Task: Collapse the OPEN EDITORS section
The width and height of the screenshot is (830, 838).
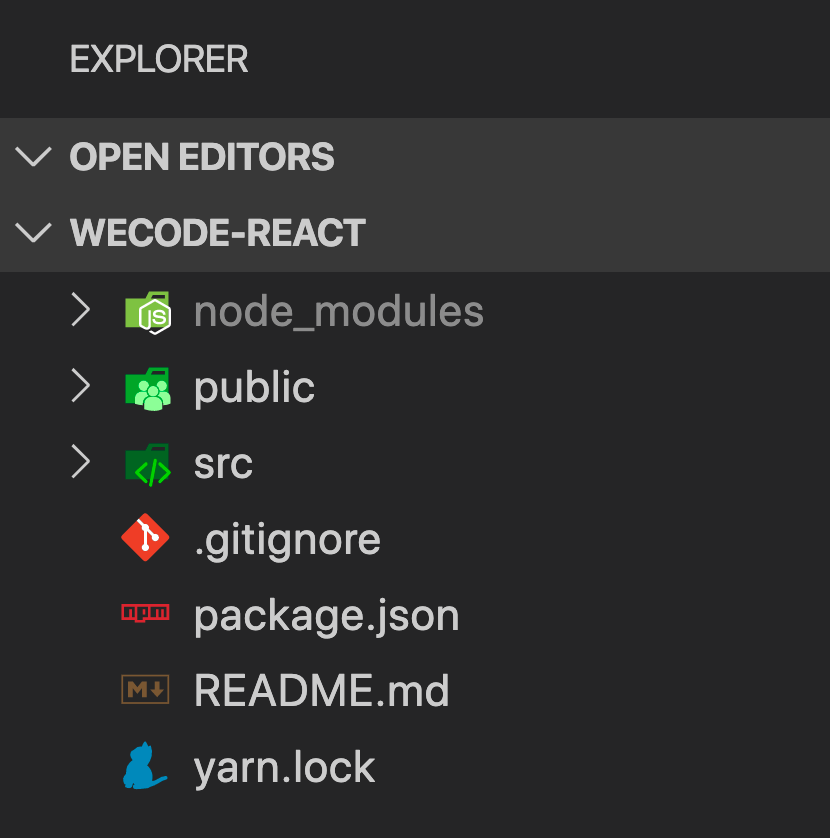Action: 33,156
